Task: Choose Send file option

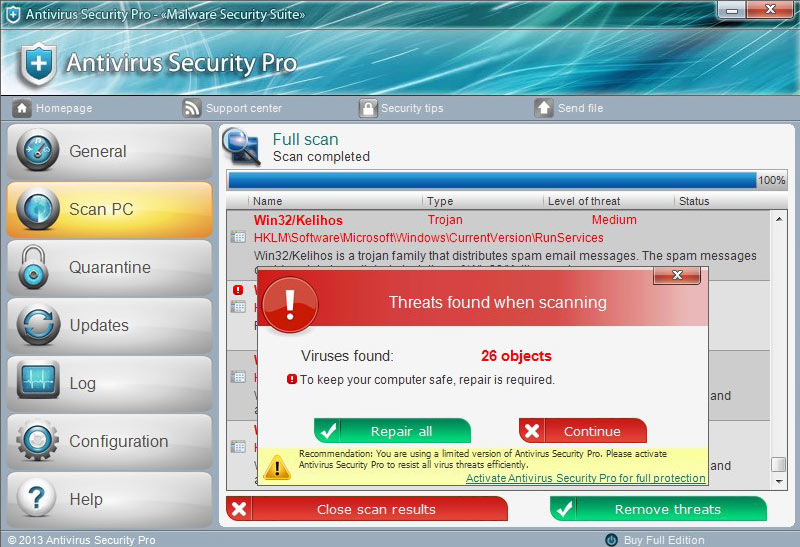Action: click(581, 108)
